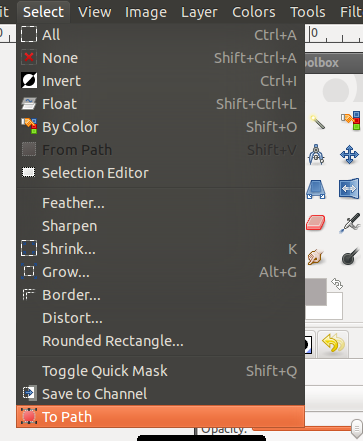Click the swap colors arrow icon
363x441 pixels.
(337, 284)
